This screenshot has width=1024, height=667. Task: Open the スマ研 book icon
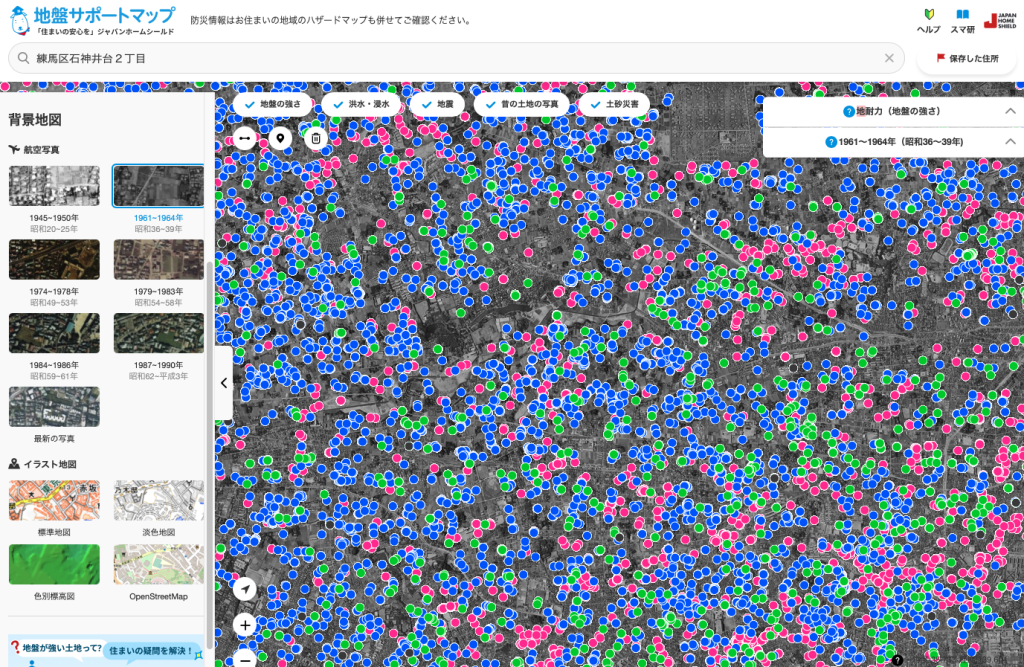[x=962, y=21]
